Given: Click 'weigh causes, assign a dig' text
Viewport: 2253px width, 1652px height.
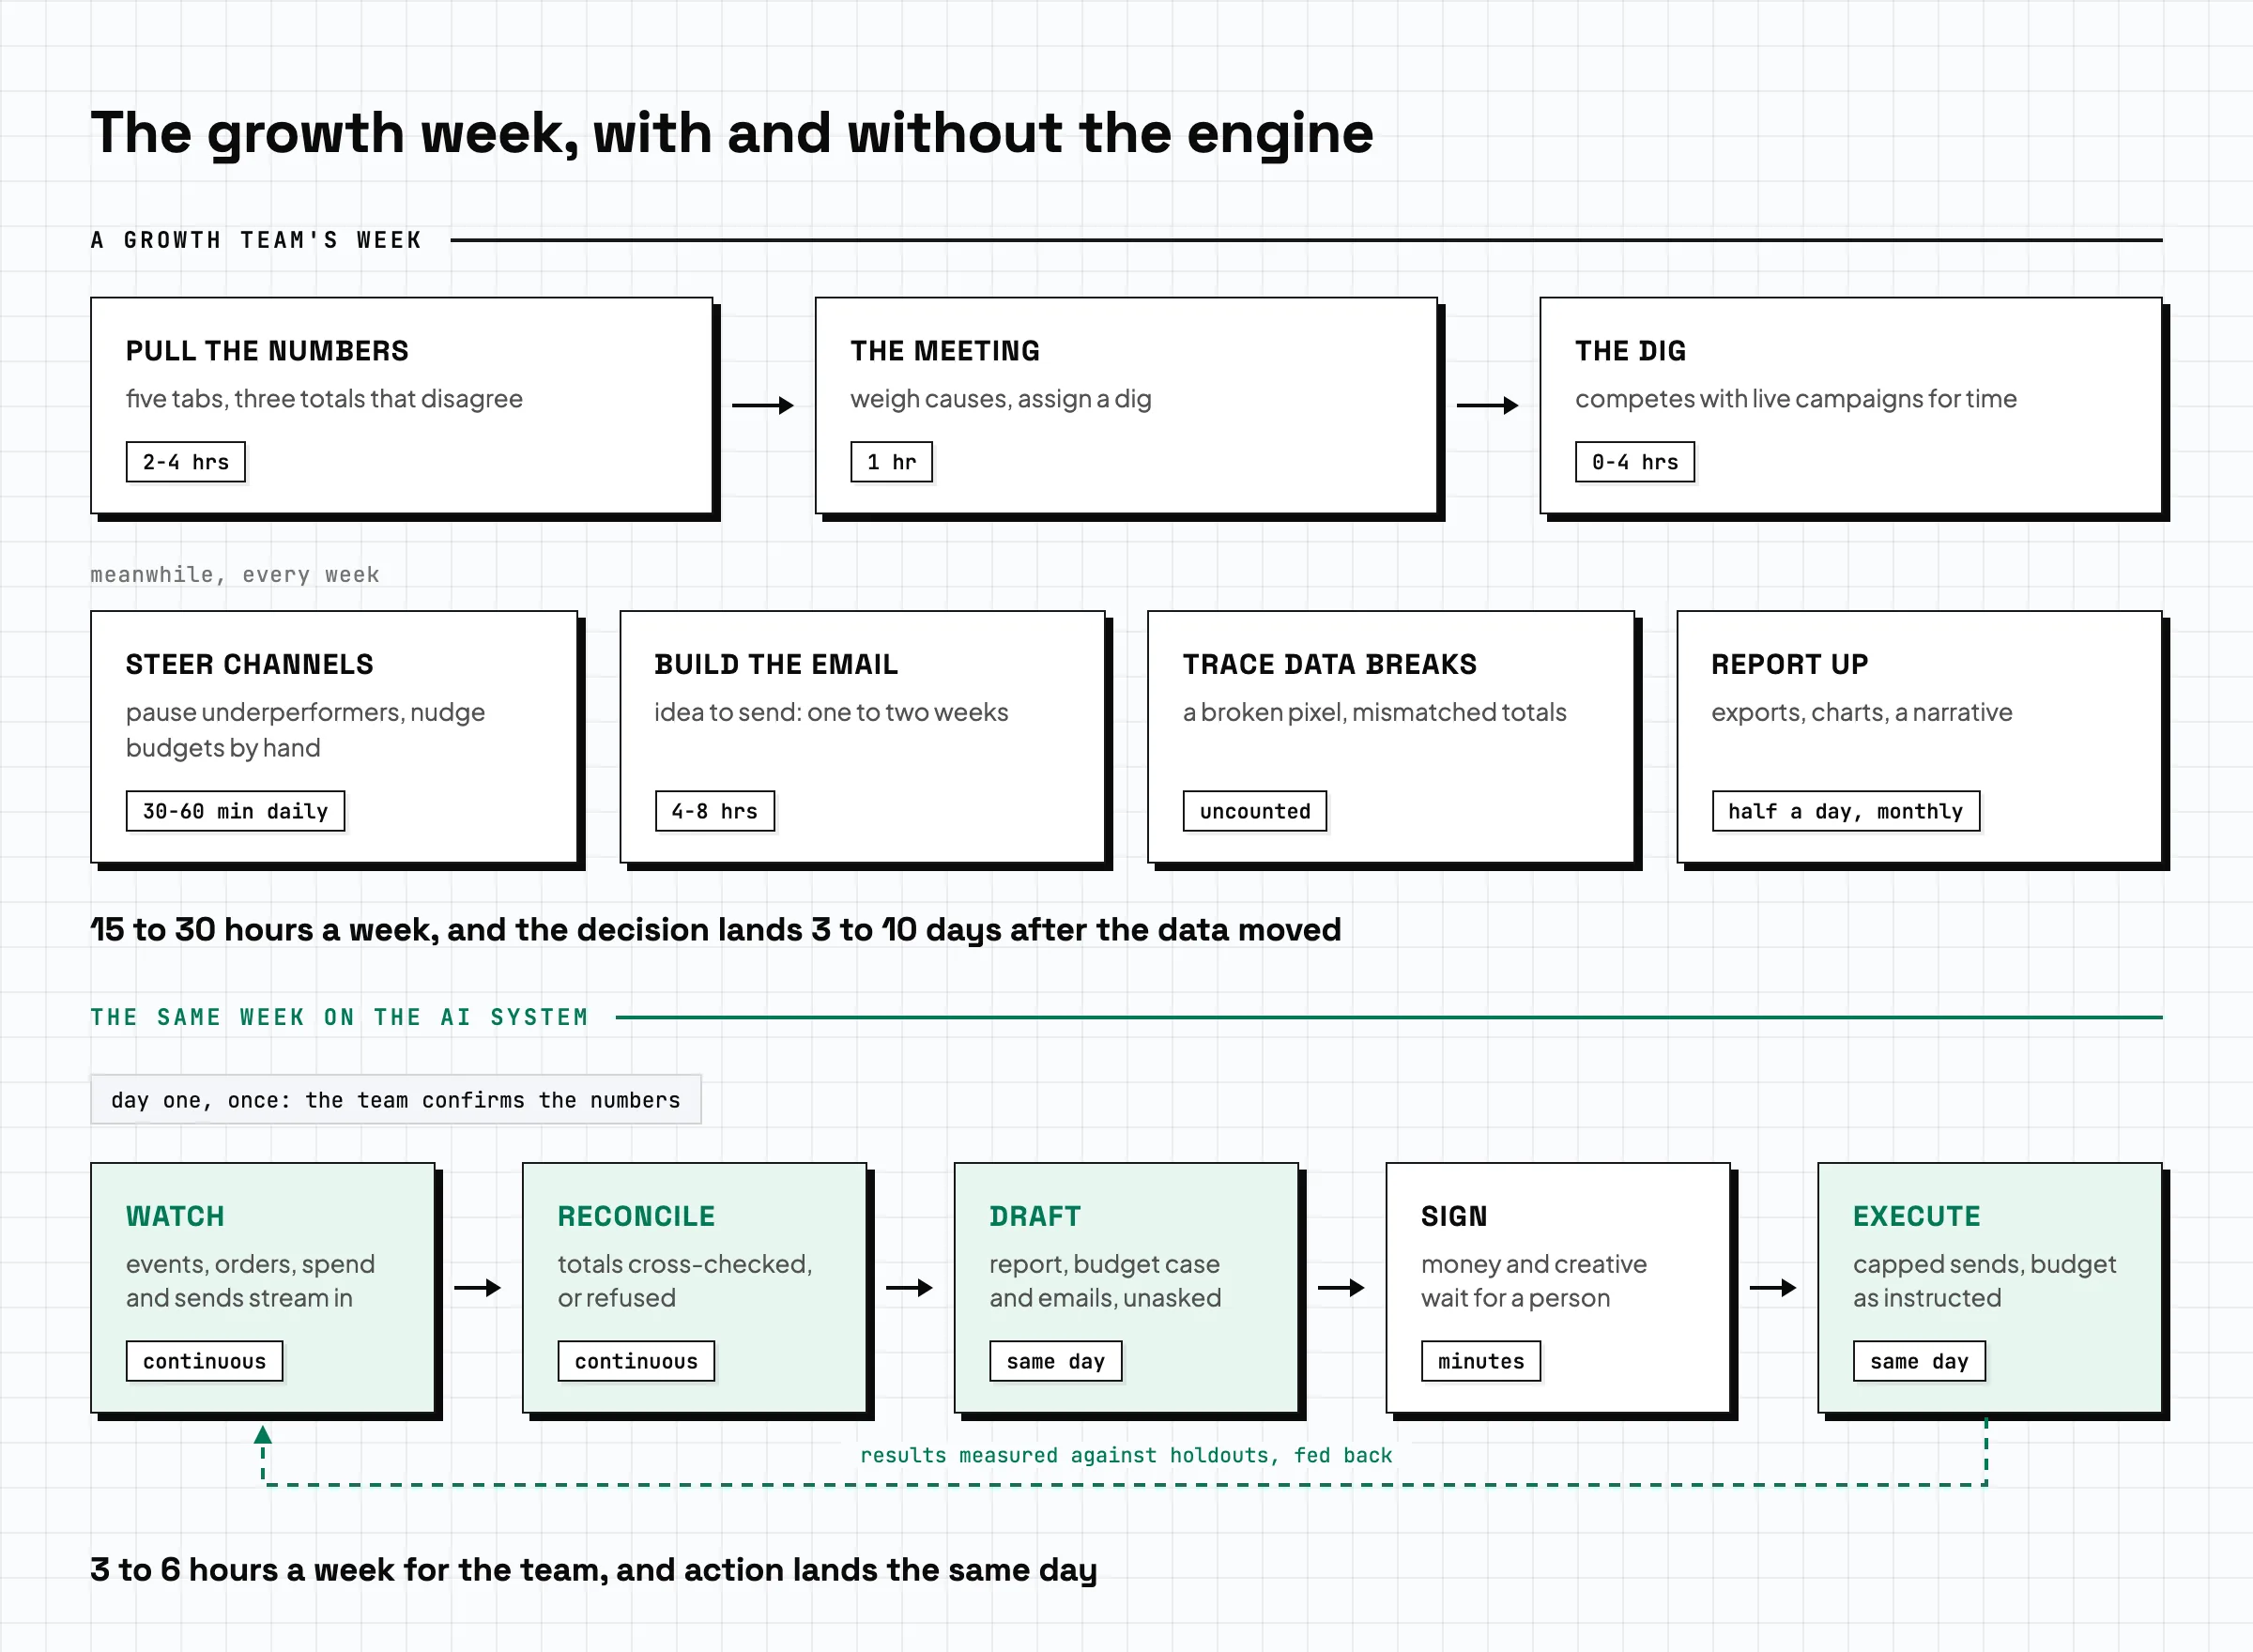Looking at the screenshot, I should (x=1001, y=399).
